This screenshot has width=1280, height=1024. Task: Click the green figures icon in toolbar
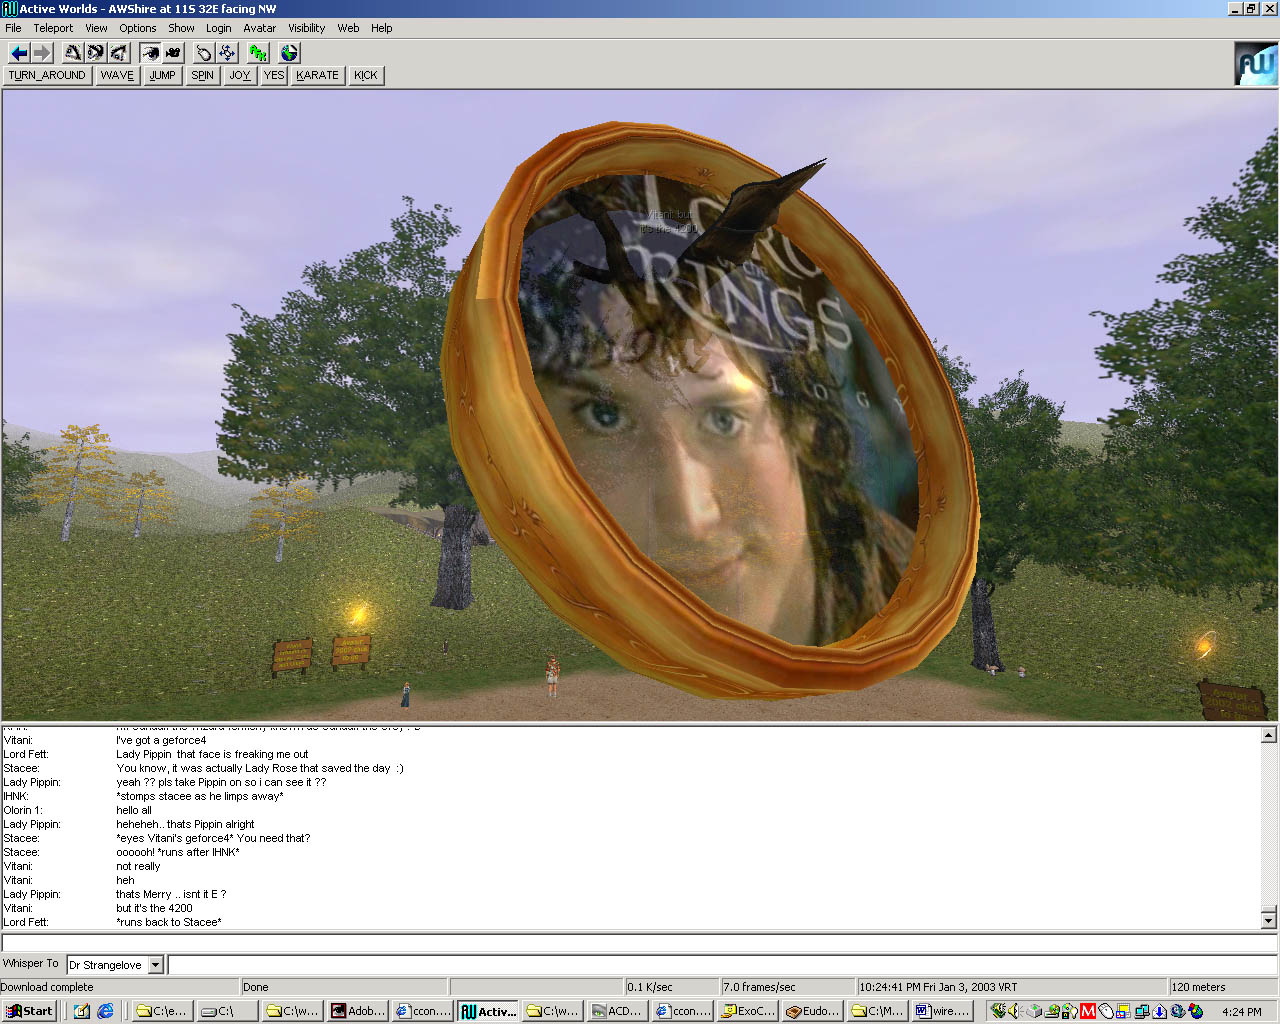pos(258,53)
